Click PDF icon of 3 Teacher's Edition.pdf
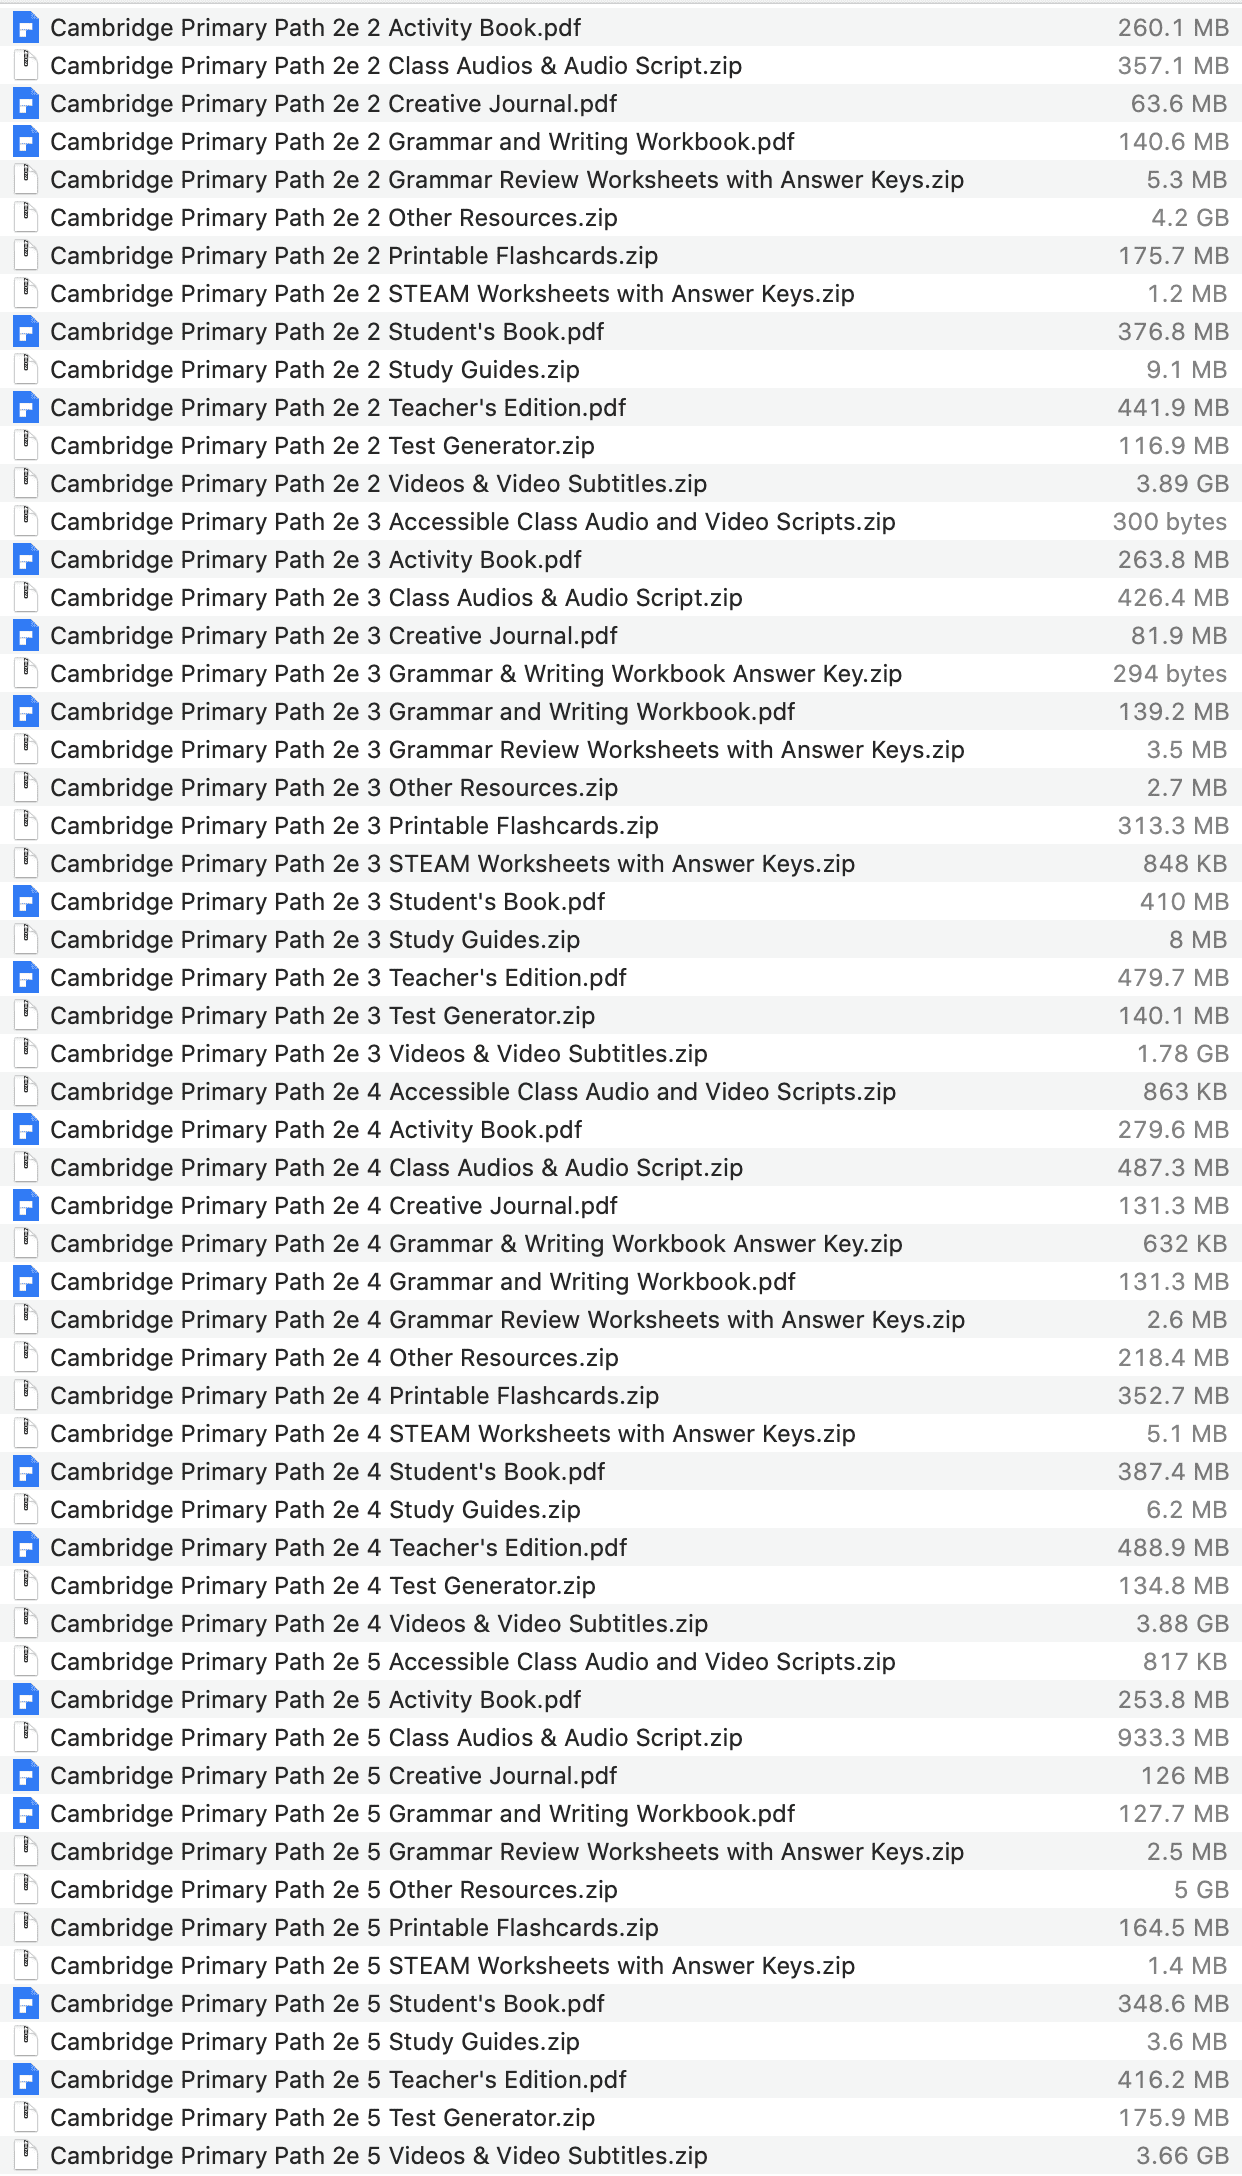Screen dimensions: 1242x2176 point(26,978)
